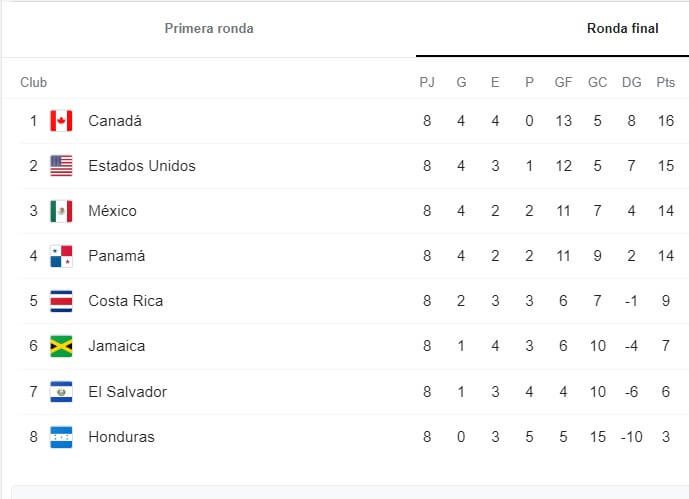Screen dimensions: 689x499
Task: Click the Panamá flag icon
Action: (62, 256)
